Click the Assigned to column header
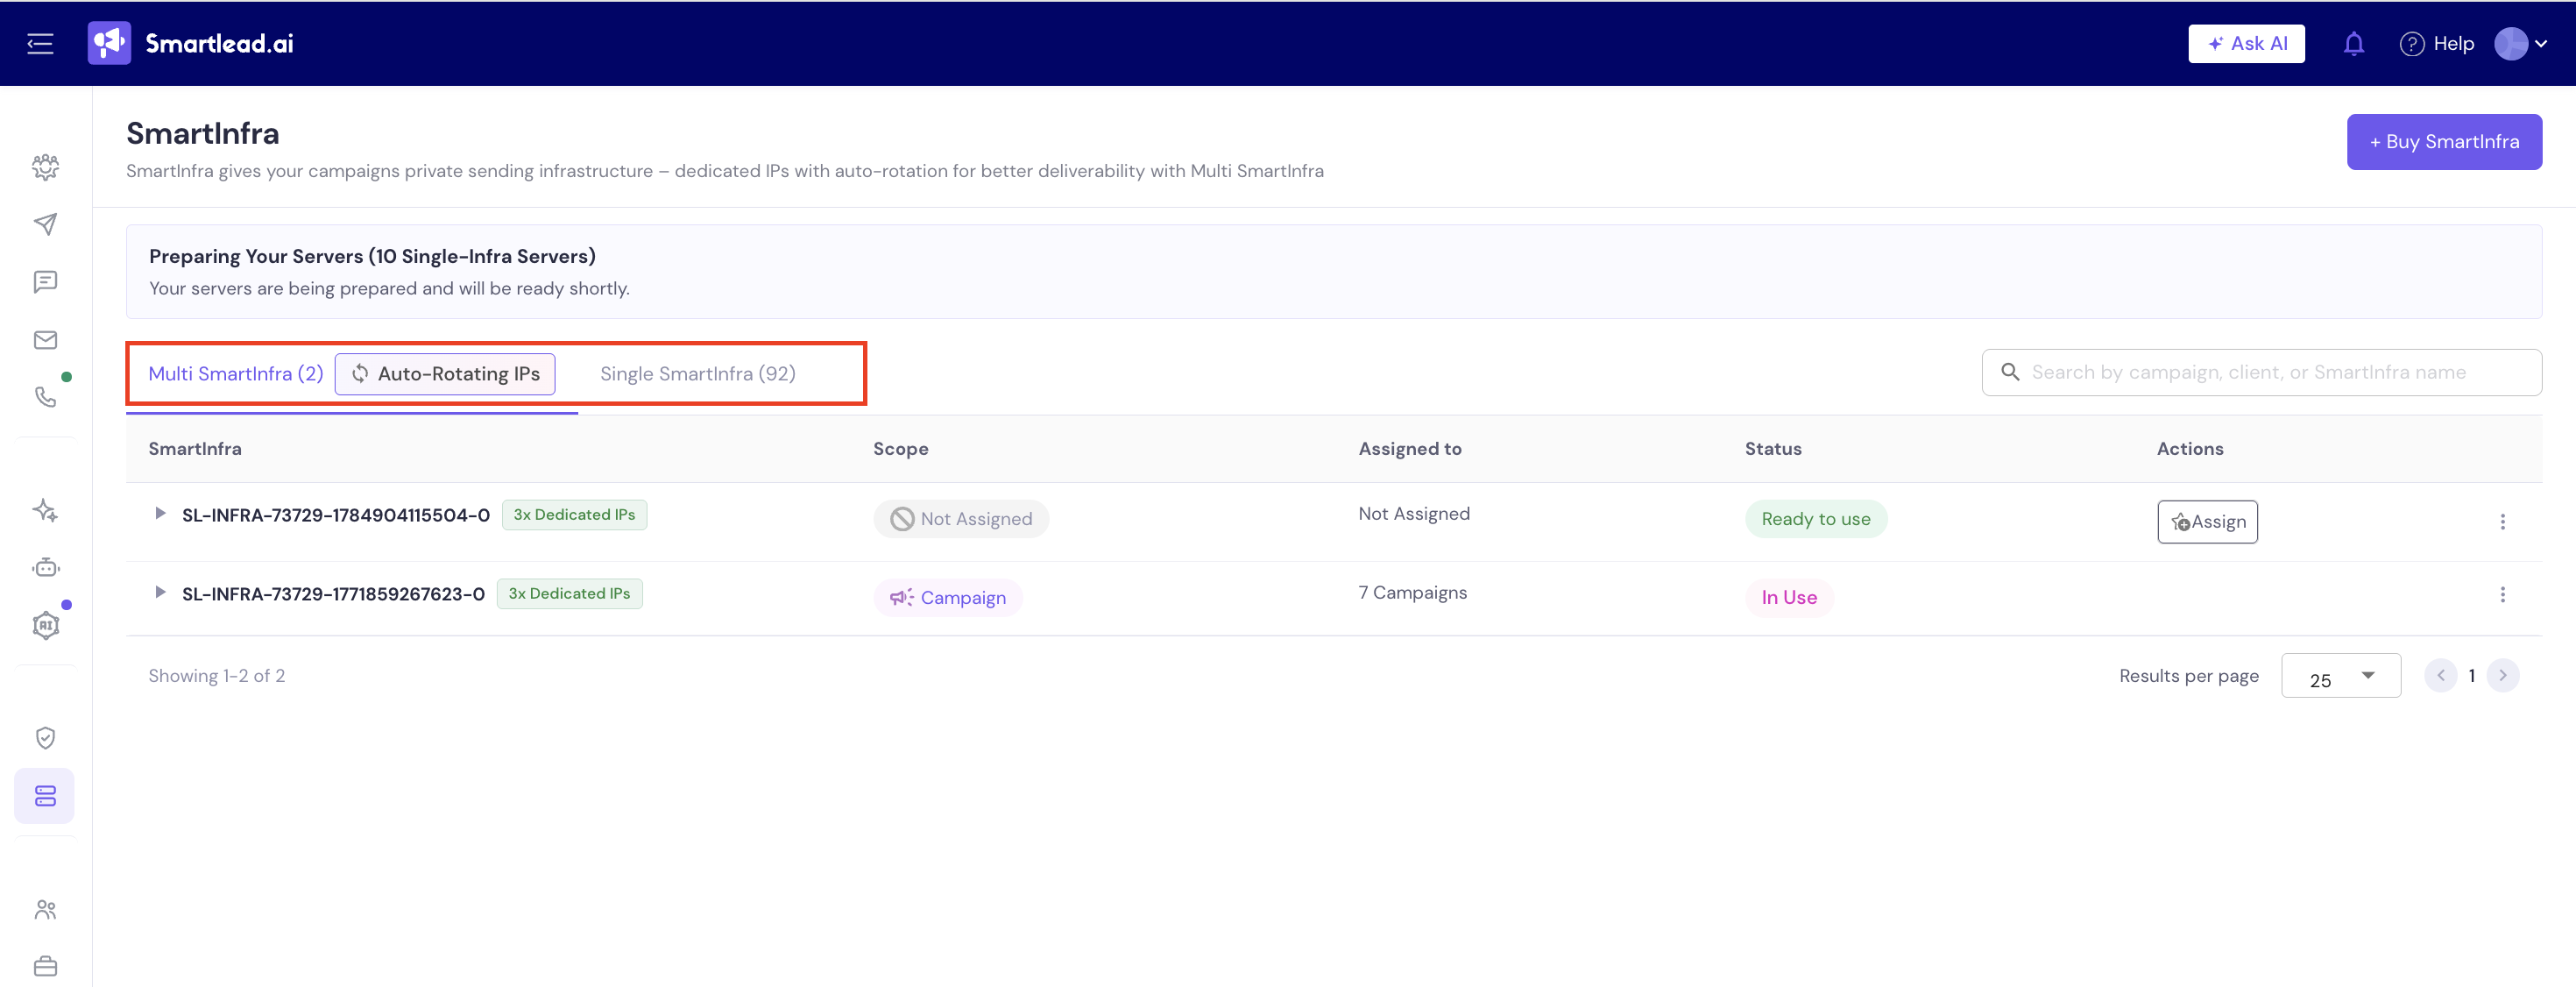 point(1410,449)
